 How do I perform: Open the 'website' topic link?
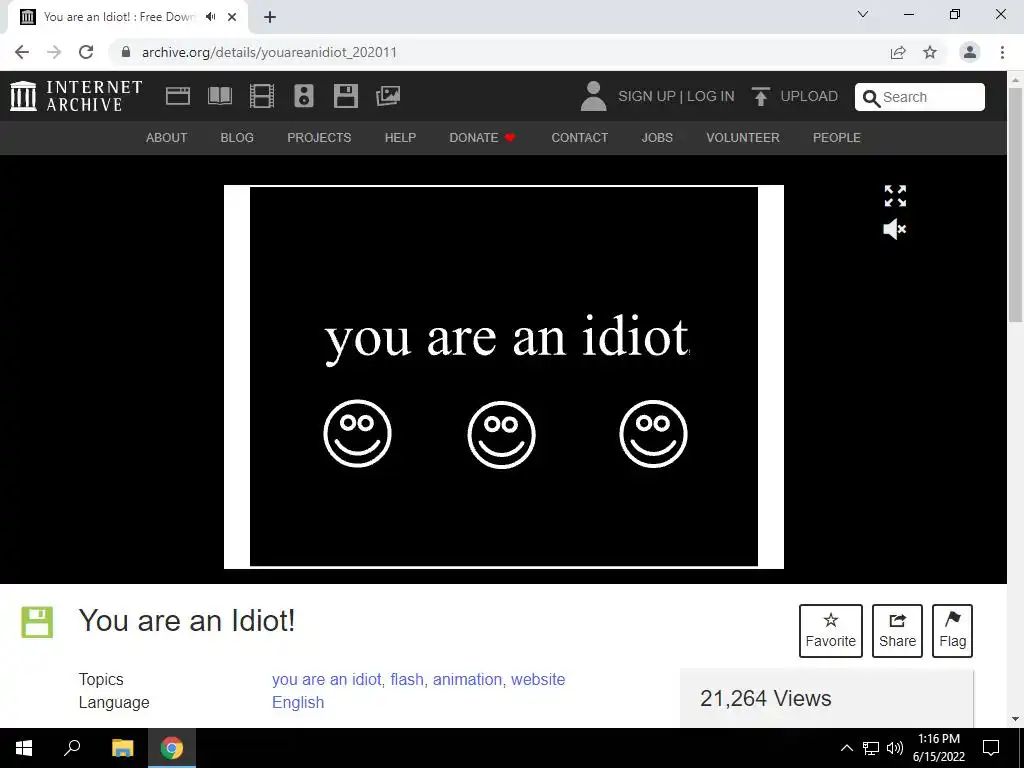click(538, 679)
